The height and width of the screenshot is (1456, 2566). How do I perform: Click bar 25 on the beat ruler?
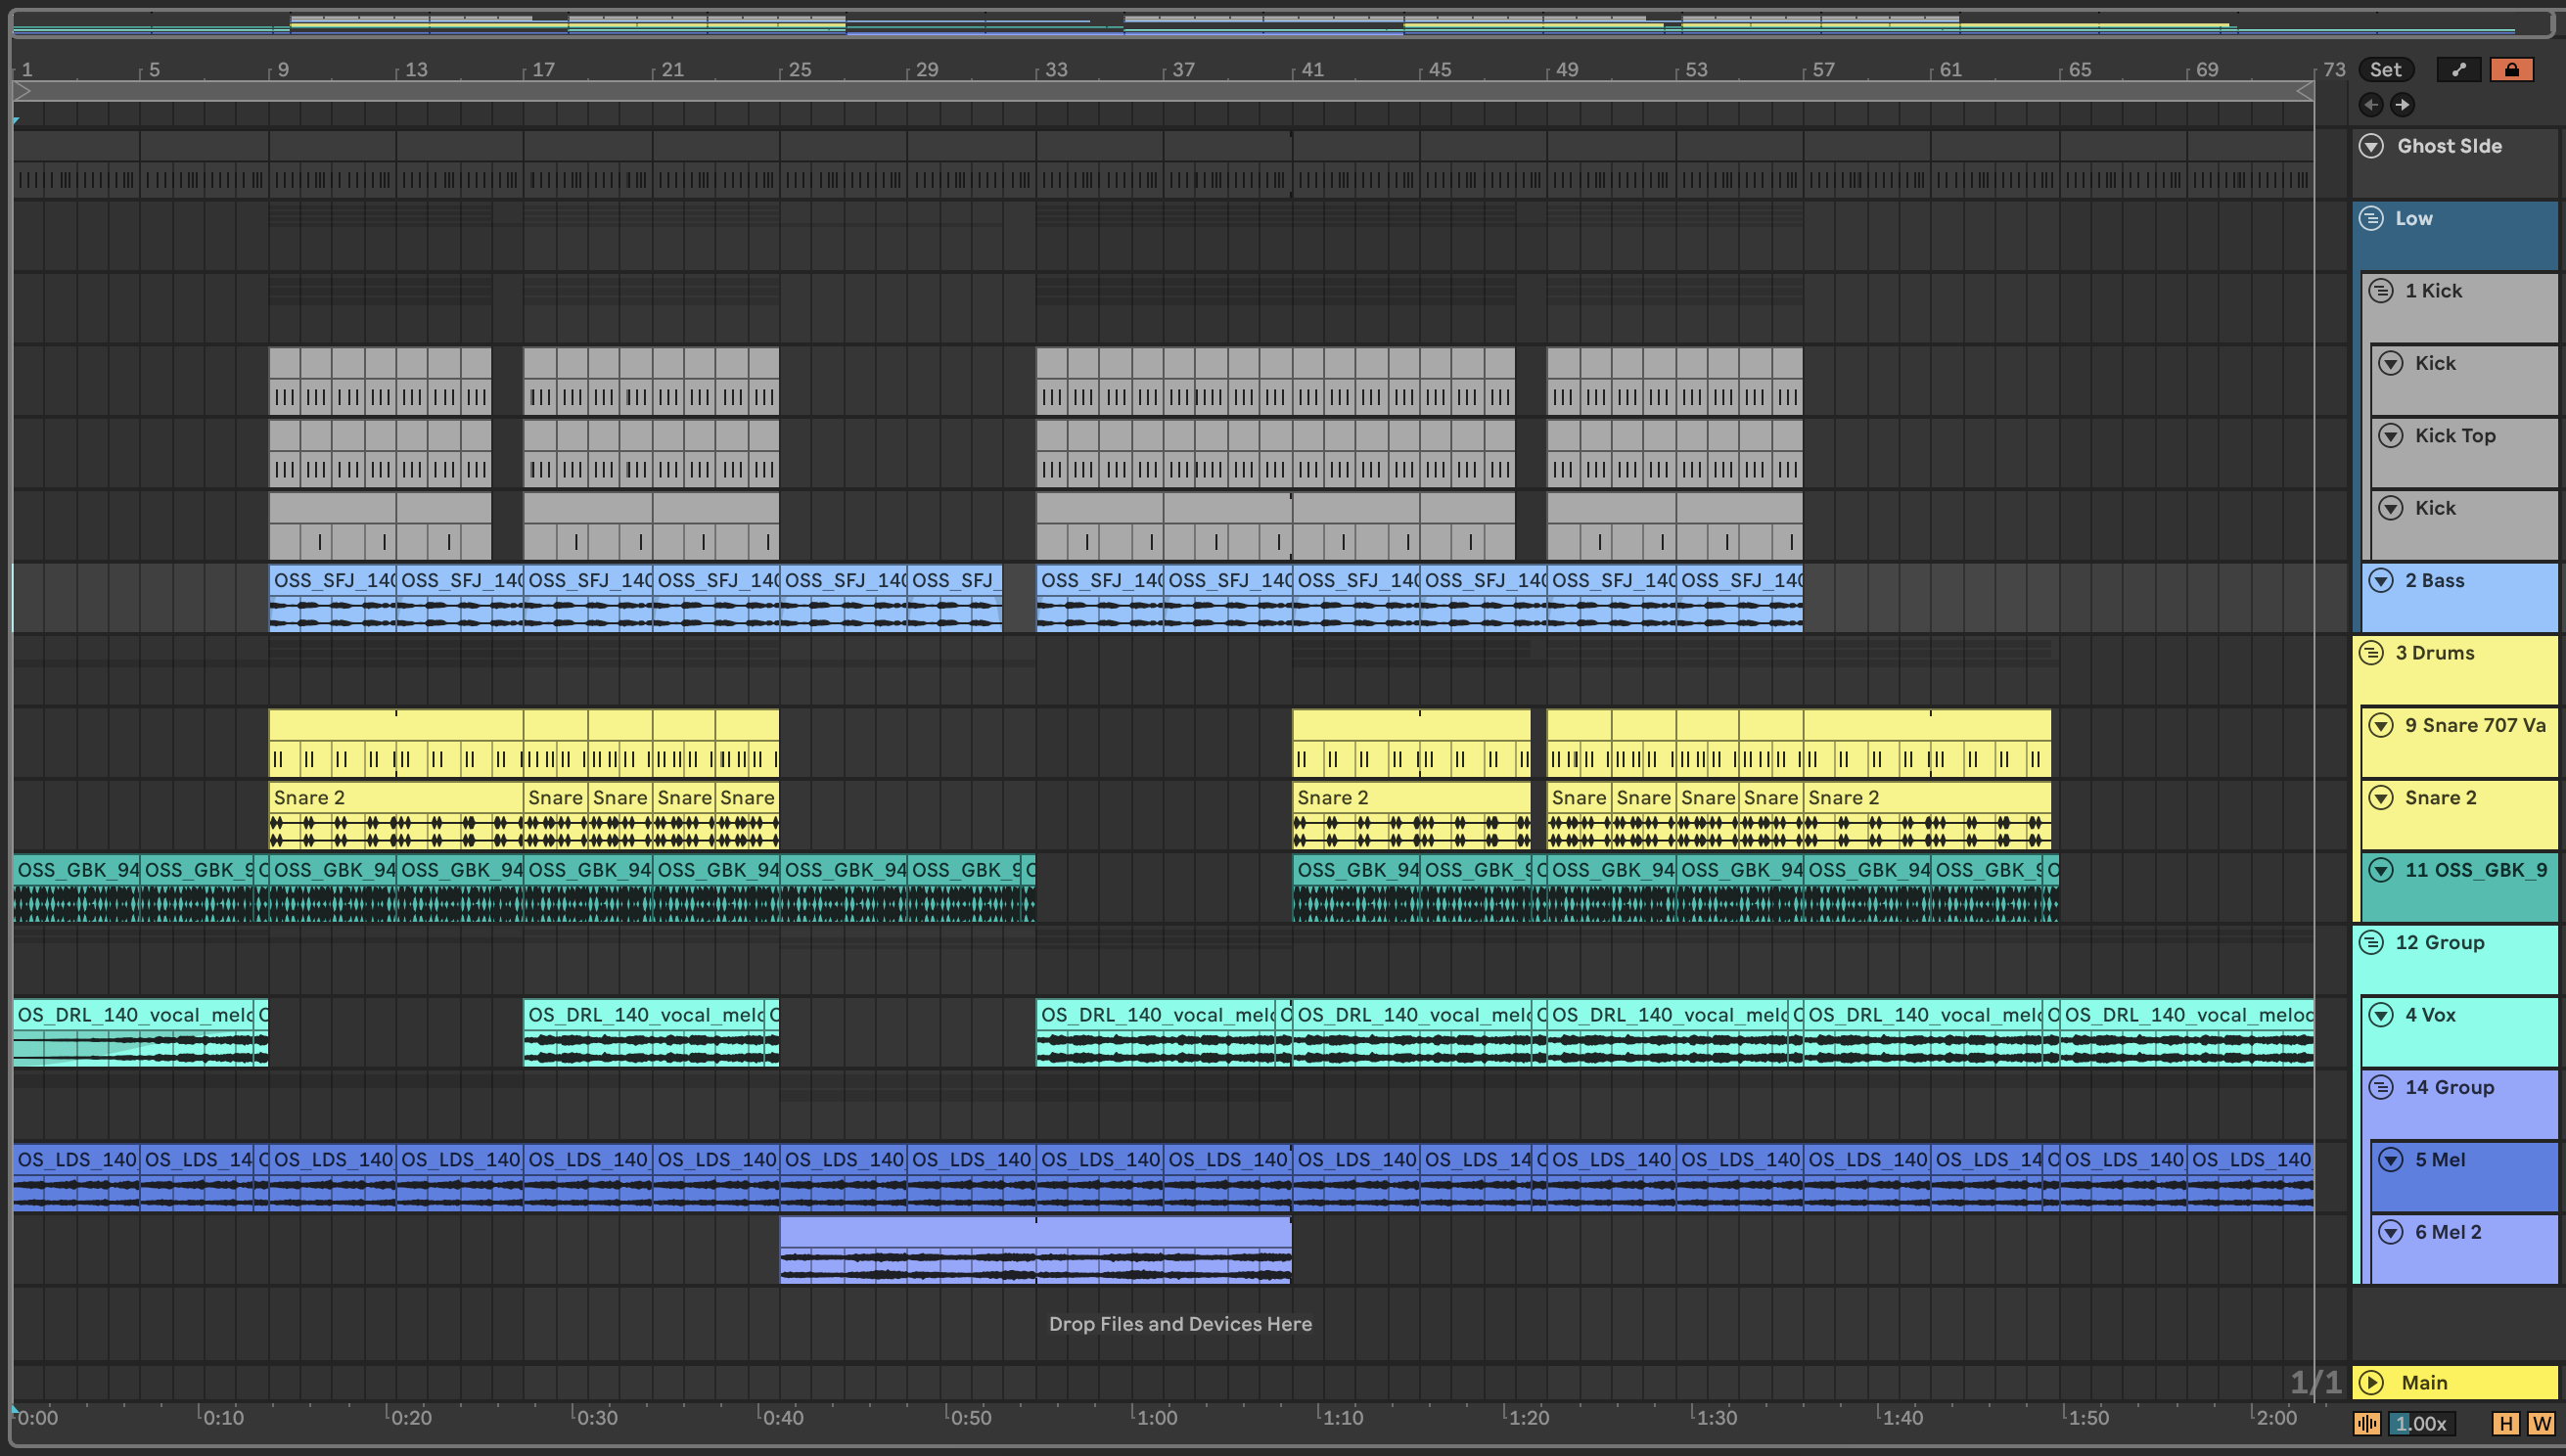[x=799, y=69]
